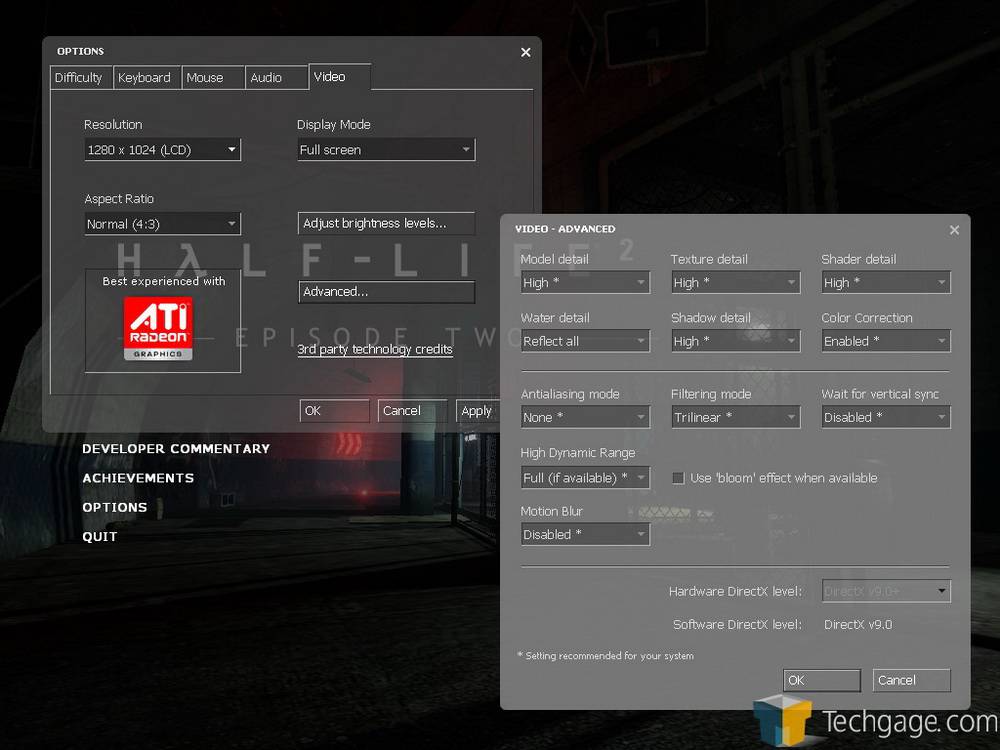Enable the 'bloom' effect checkbox

pyautogui.click(x=678, y=478)
